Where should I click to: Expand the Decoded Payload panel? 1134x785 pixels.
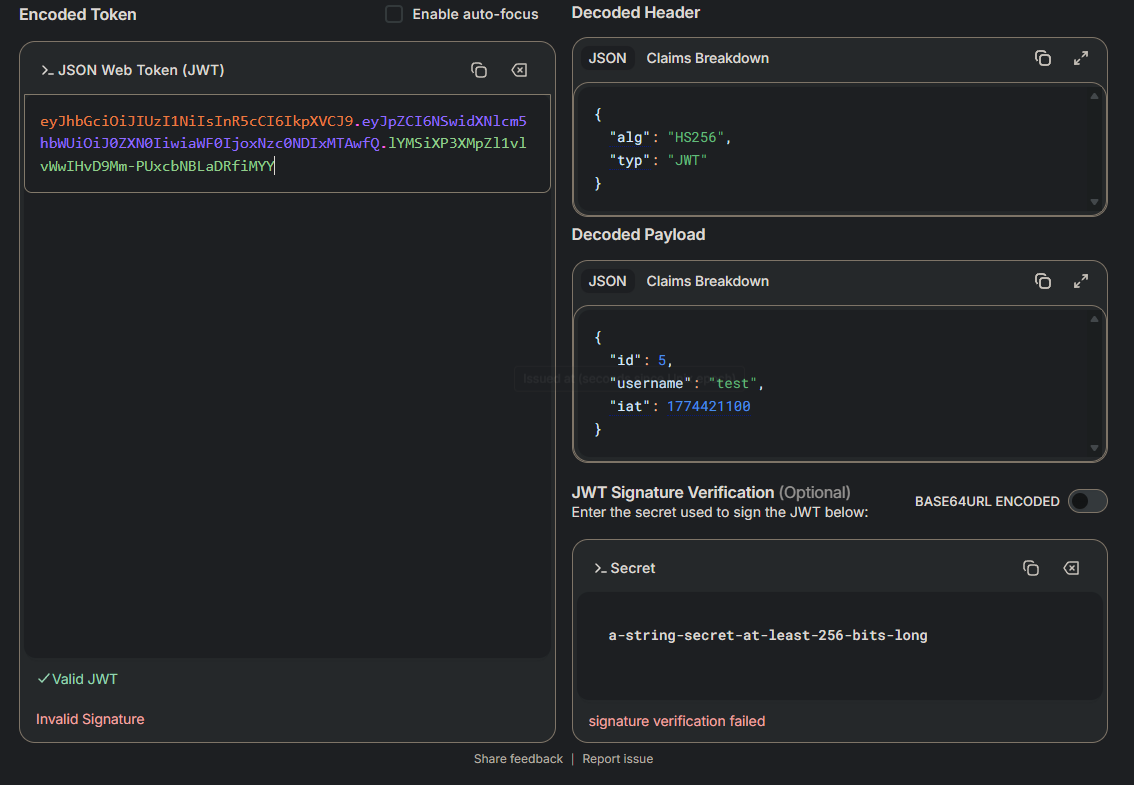point(1080,281)
